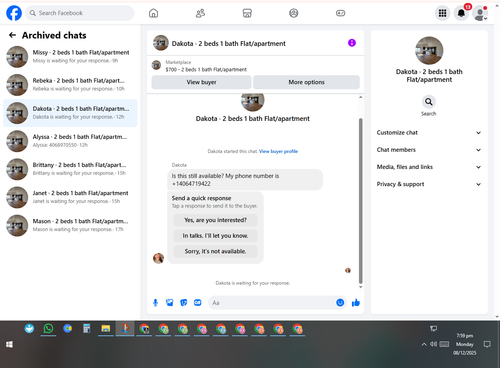Expand Privacy & support section
500x368 pixels.
tap(429, 184)
